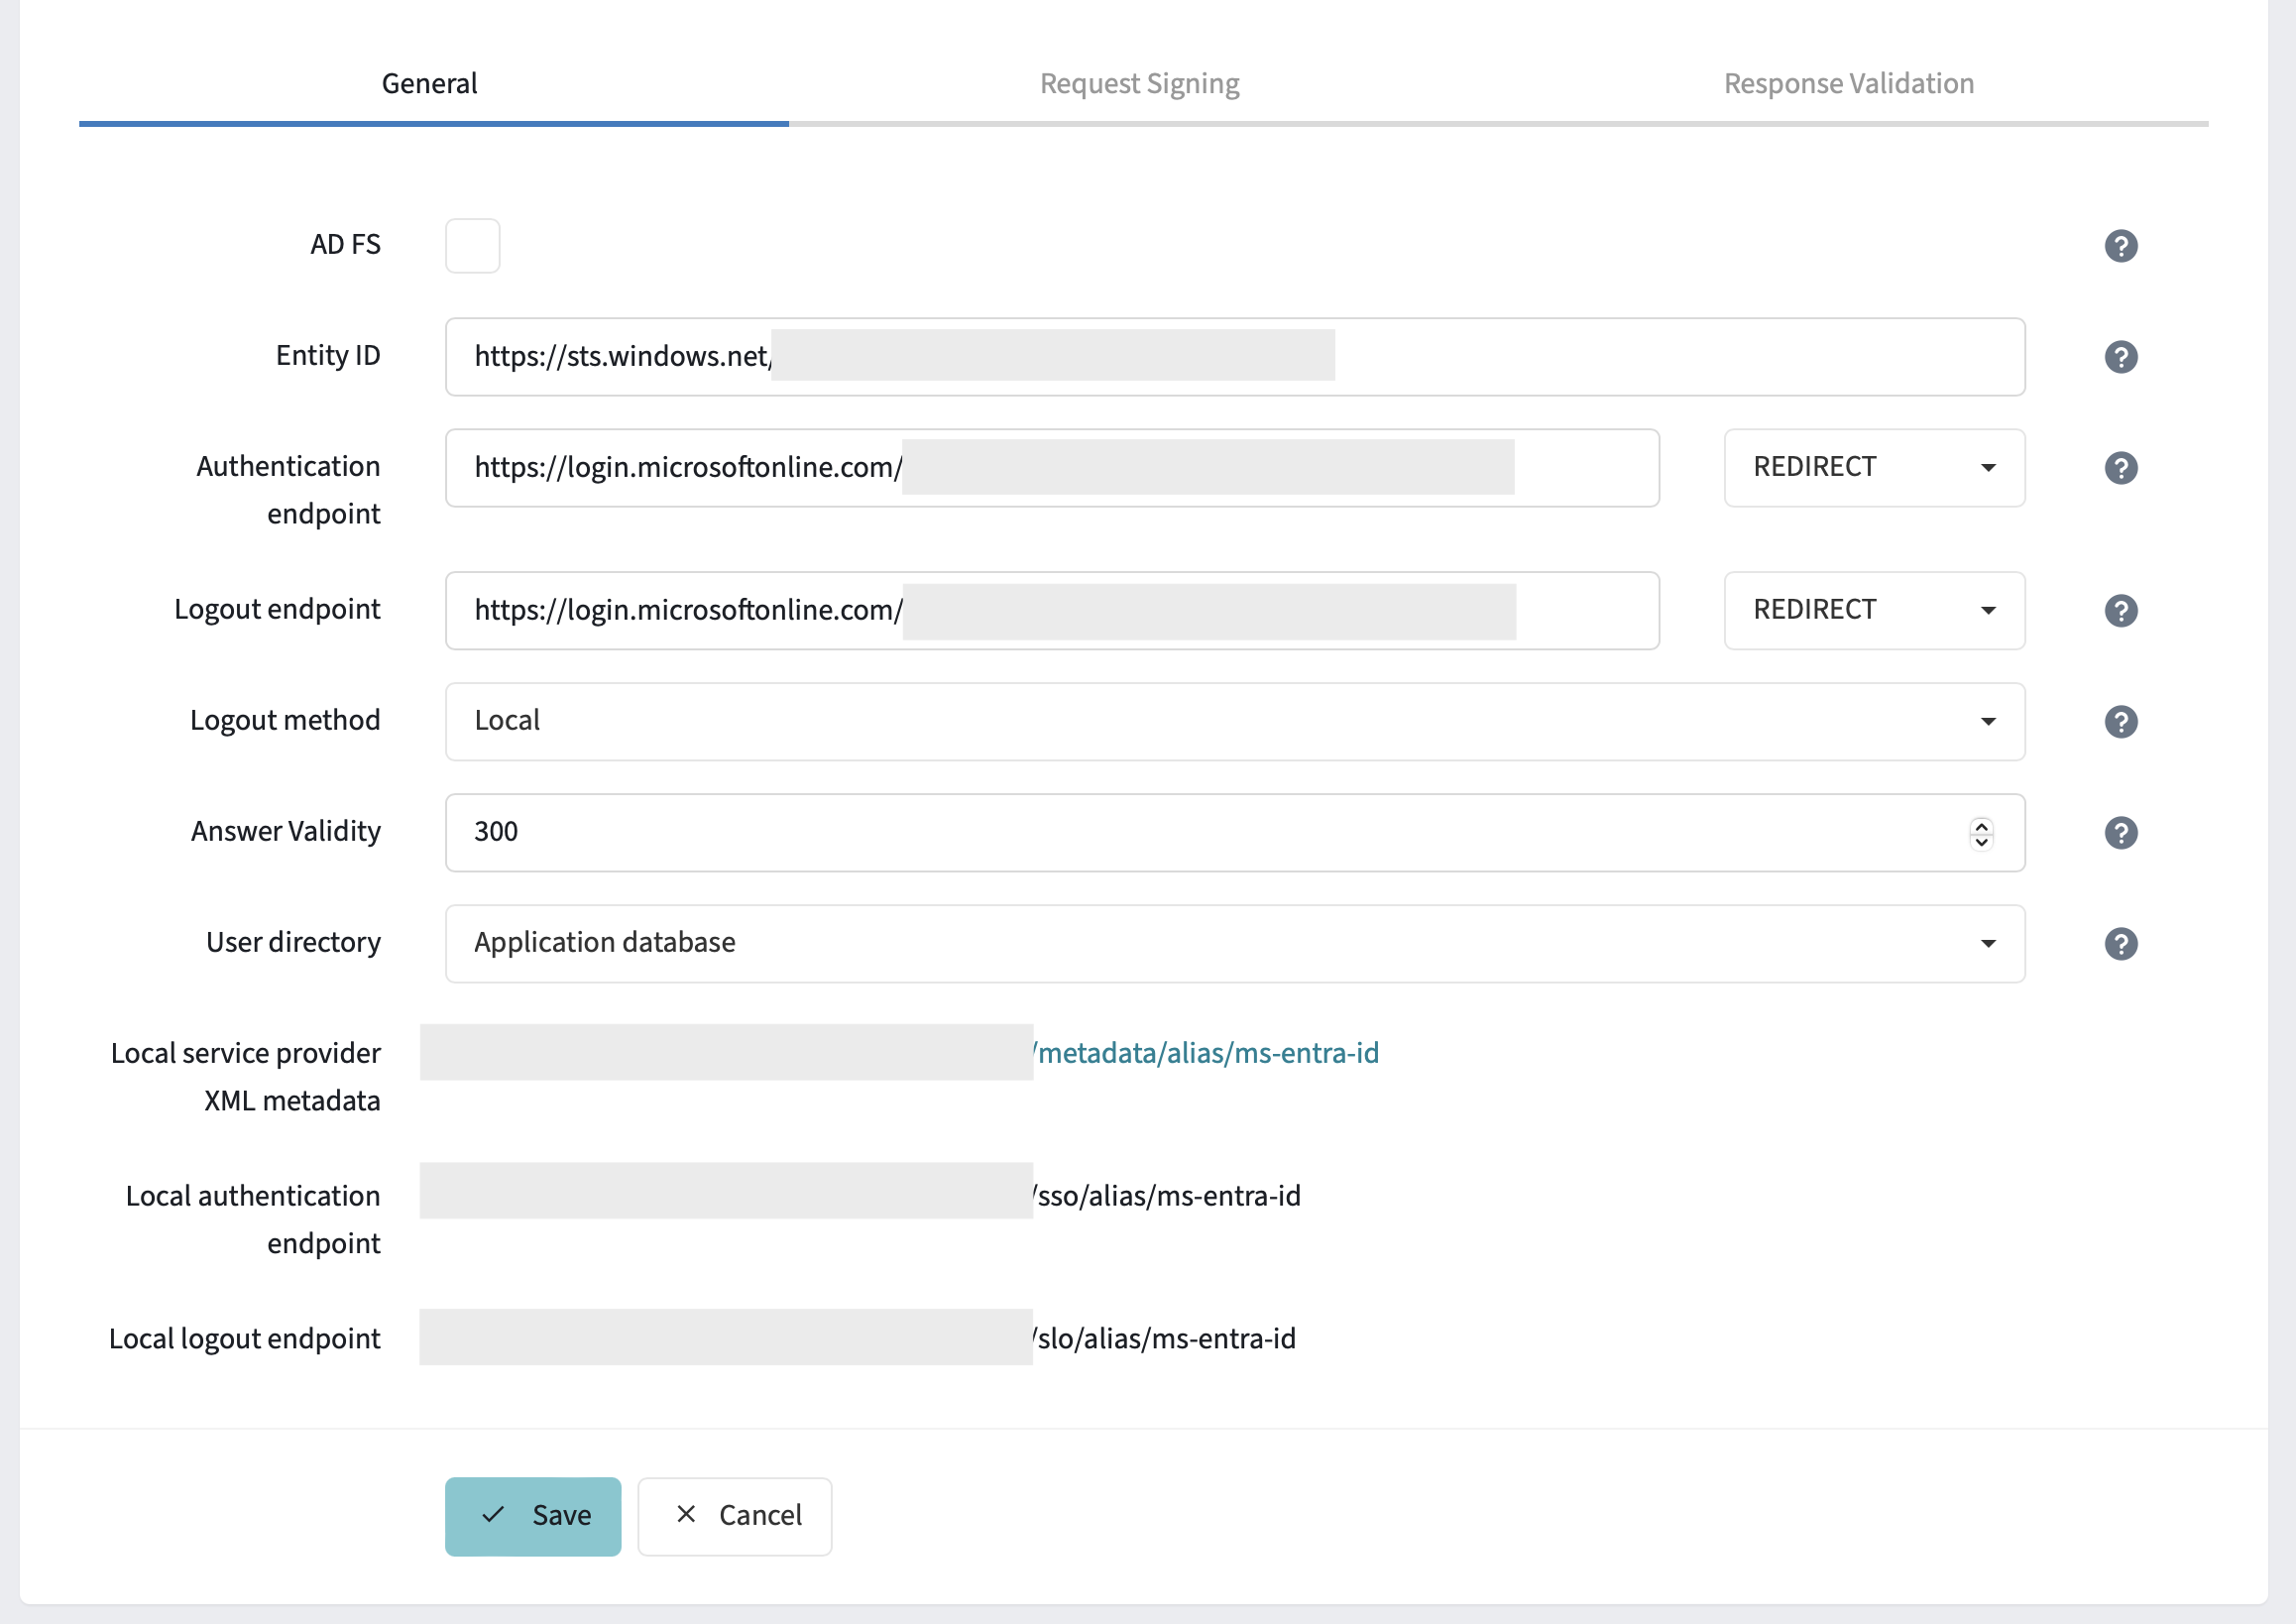
Task: Open help for the AD FS setting
Action: point(2122,246)
